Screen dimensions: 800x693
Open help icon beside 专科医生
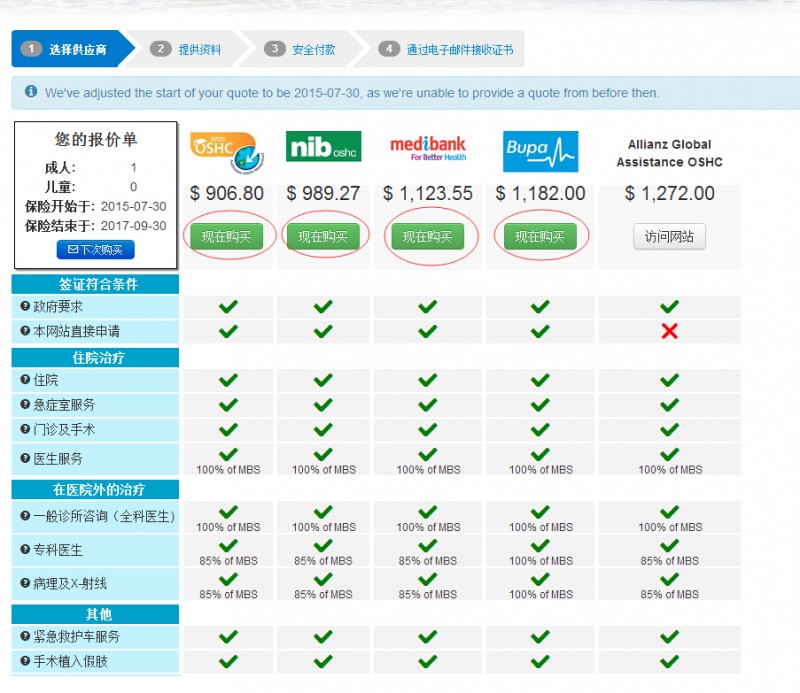click(x=25, y=550)
